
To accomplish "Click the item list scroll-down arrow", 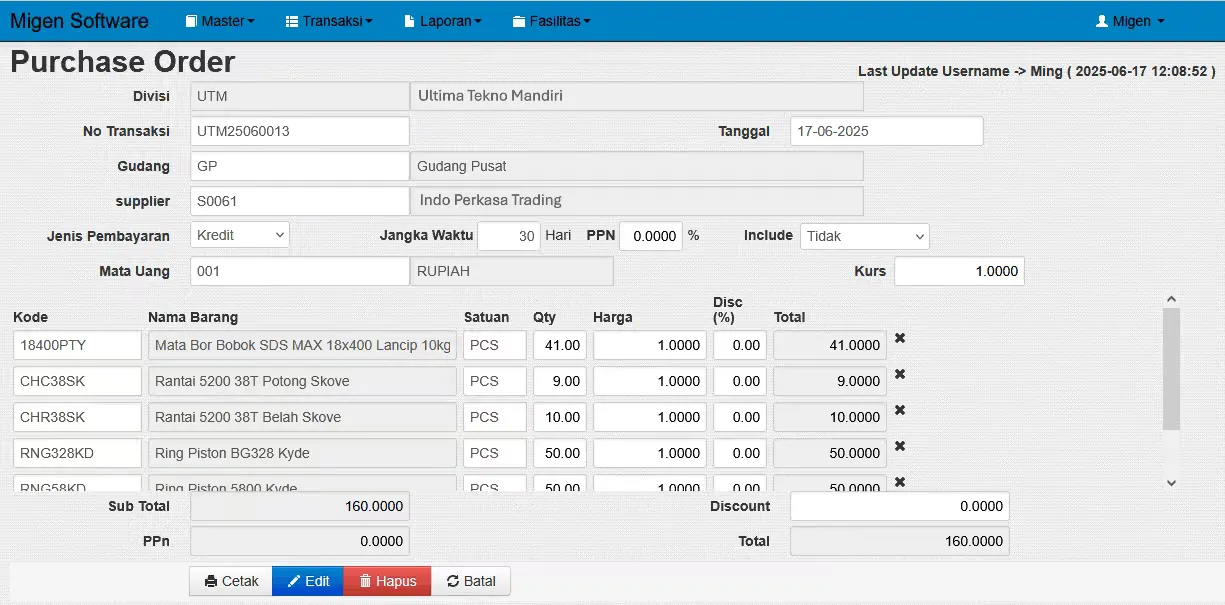I will coord(1172,483).
